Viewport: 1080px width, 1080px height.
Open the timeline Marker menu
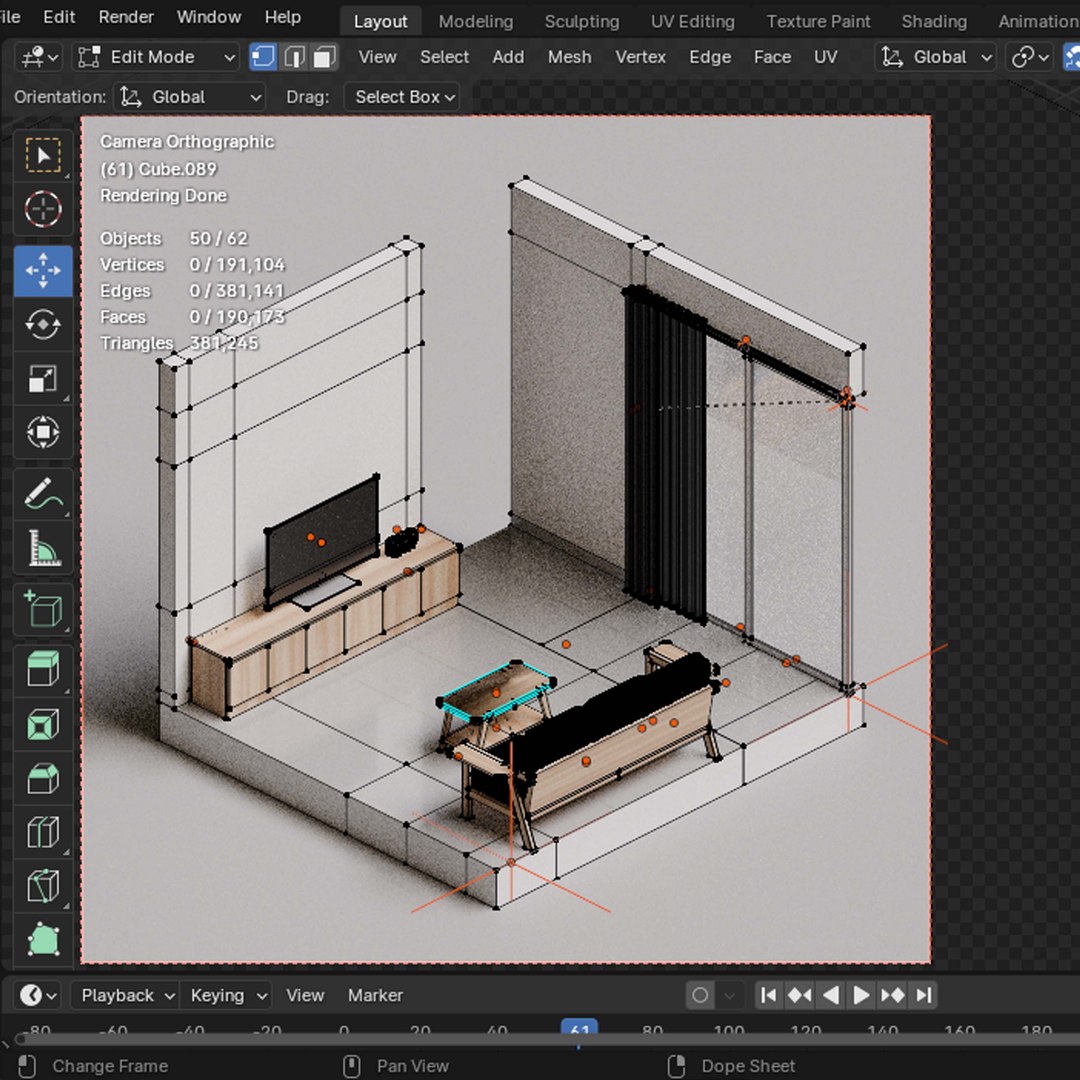[375, 995]
